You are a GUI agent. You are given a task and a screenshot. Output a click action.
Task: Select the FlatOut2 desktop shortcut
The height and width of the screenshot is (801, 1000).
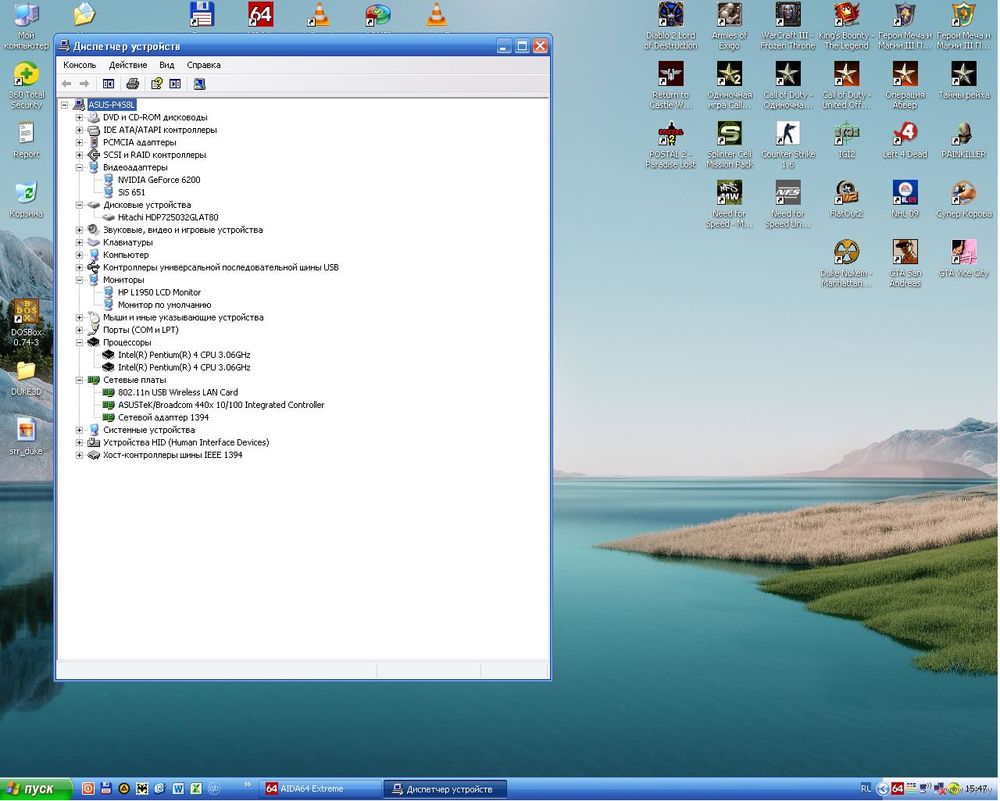(847, 200)
